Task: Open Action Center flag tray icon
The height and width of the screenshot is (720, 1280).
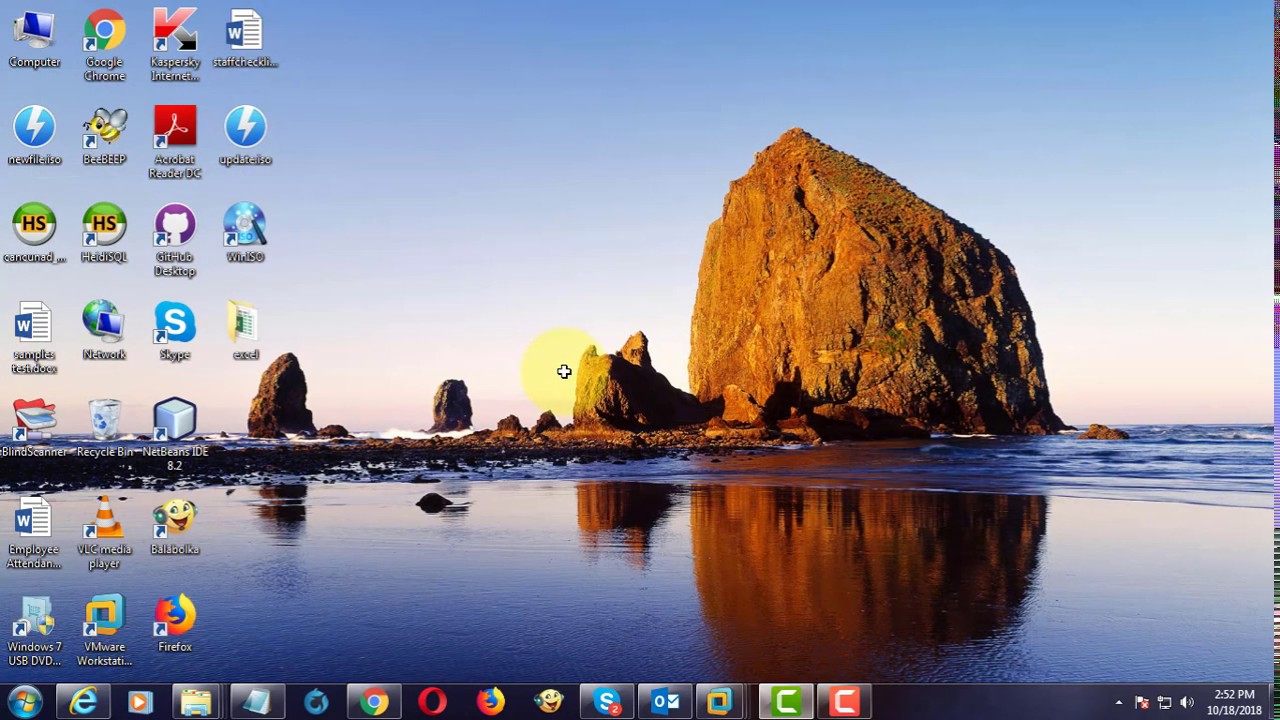Action: [1143, 702]
